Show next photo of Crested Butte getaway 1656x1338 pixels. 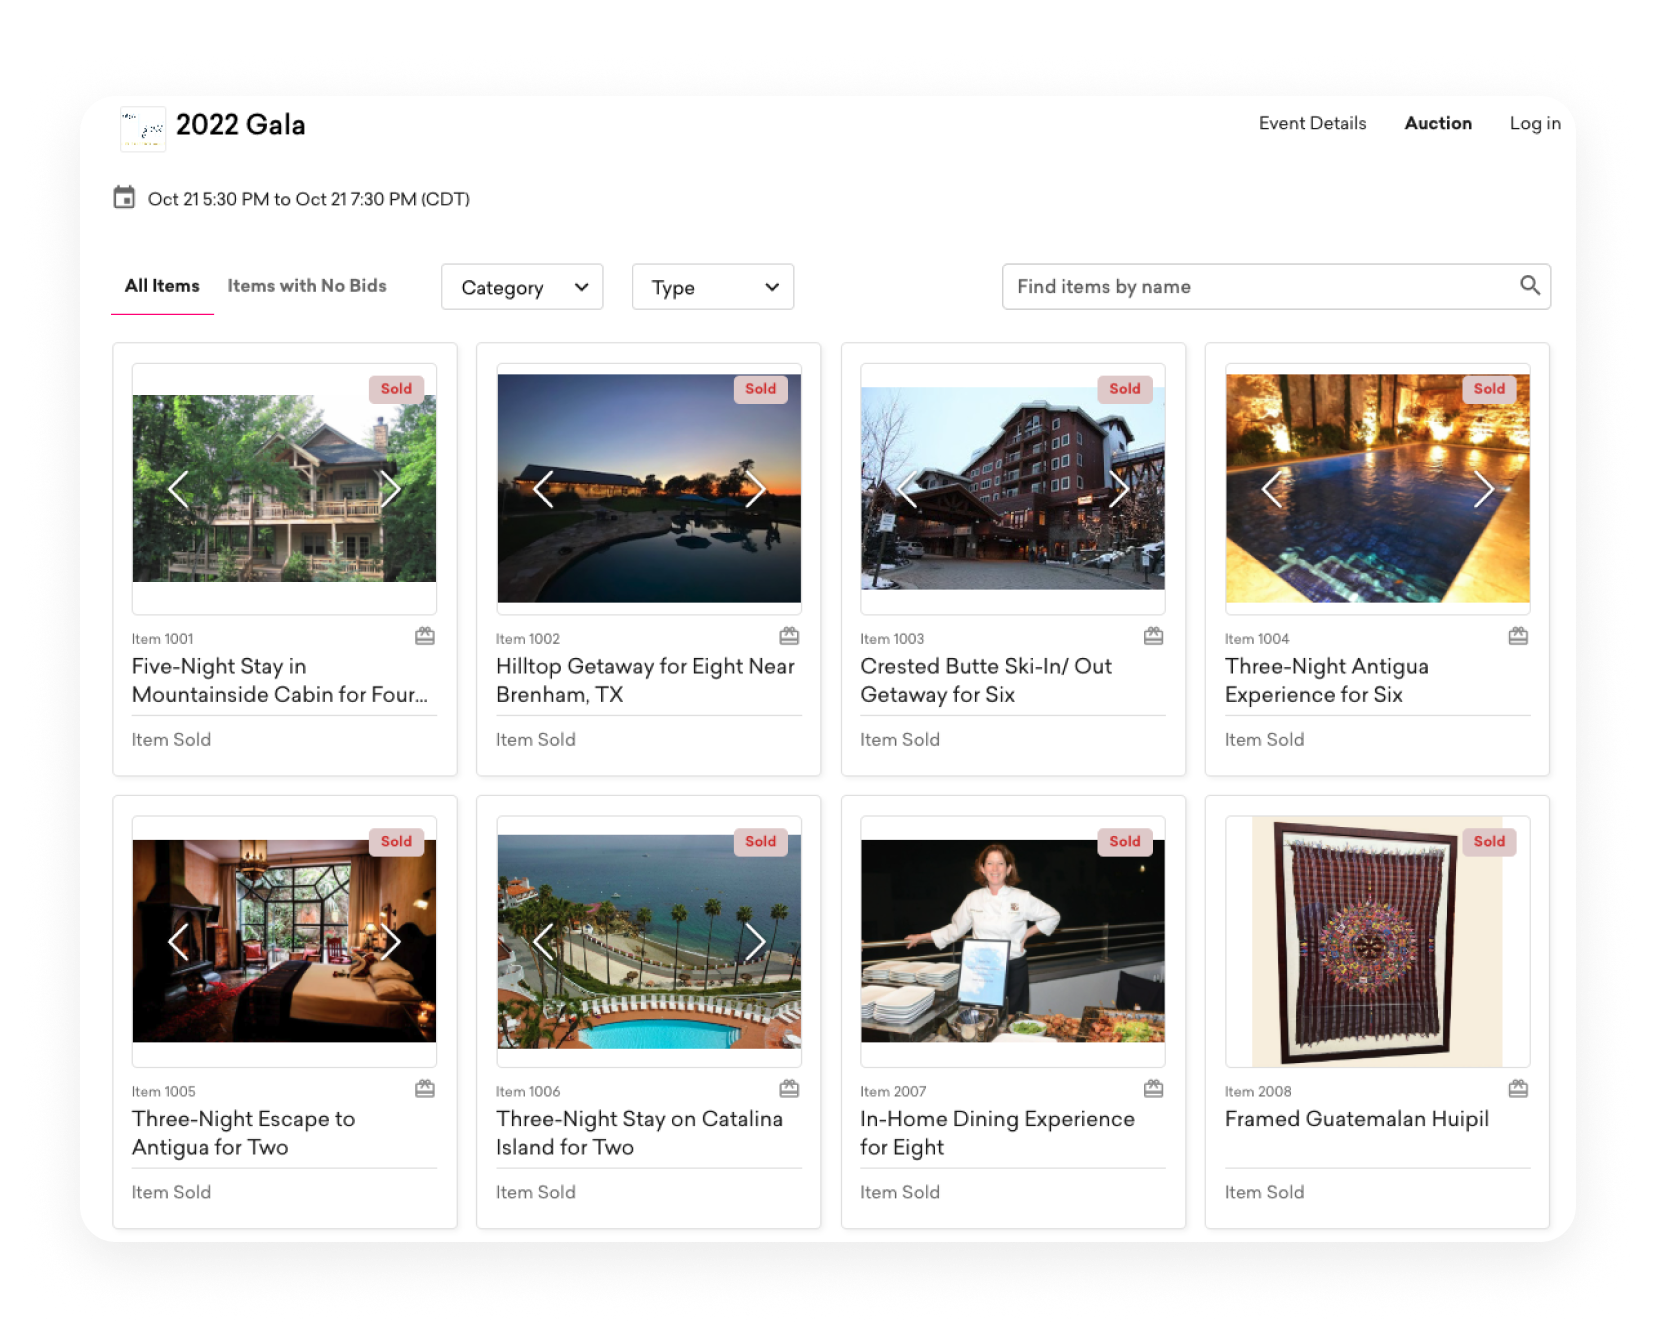(x=1118, y=489)
